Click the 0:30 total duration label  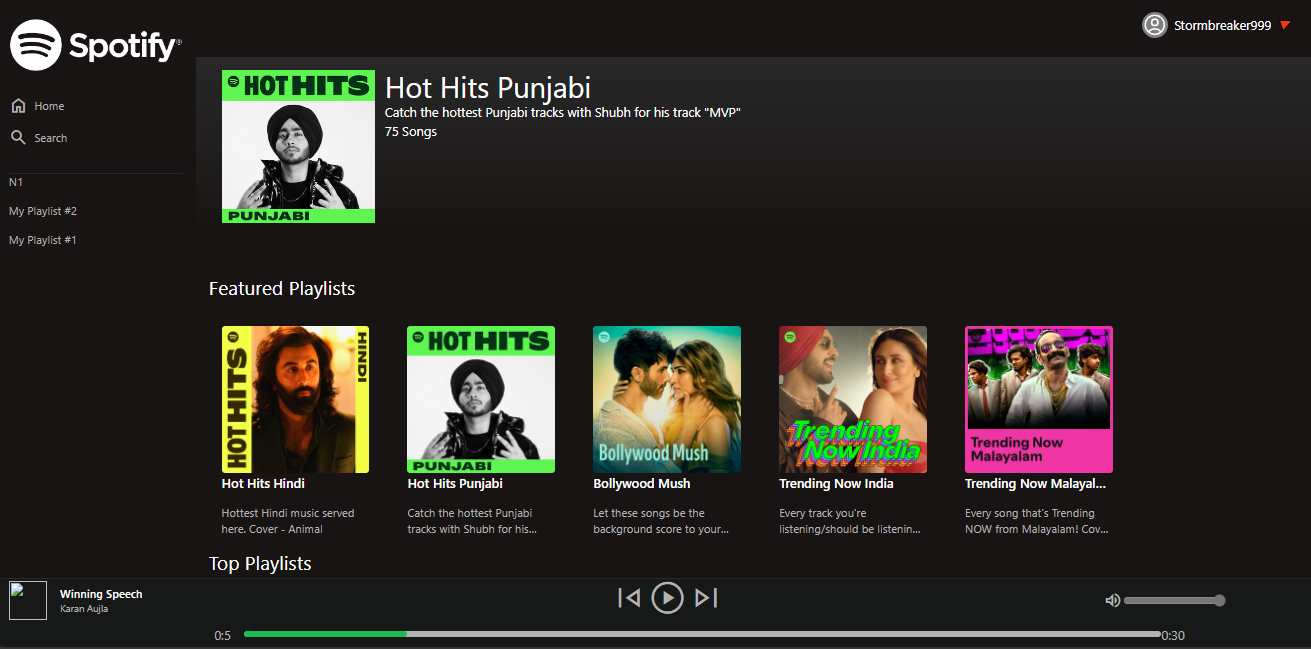tap(1173, 636)
